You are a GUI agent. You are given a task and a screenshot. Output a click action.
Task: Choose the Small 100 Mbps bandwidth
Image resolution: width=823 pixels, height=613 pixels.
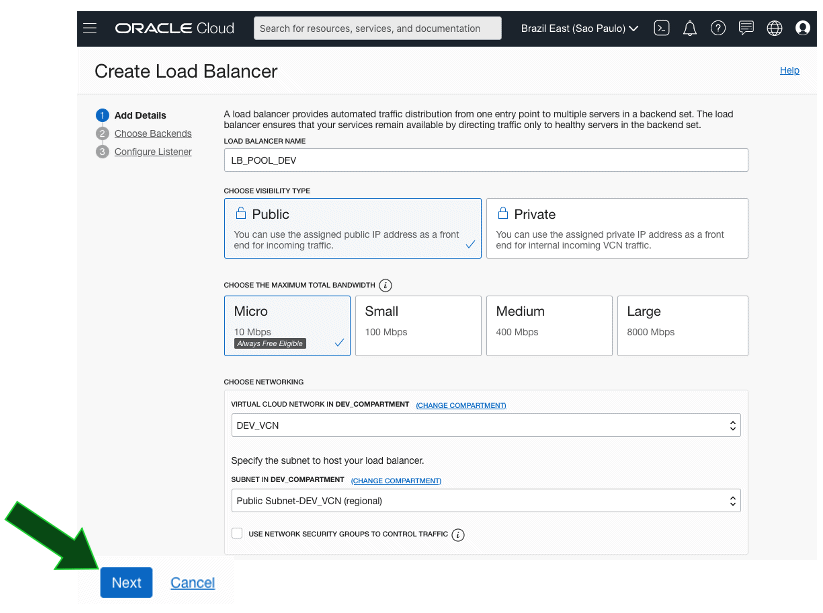coord(417,325)
